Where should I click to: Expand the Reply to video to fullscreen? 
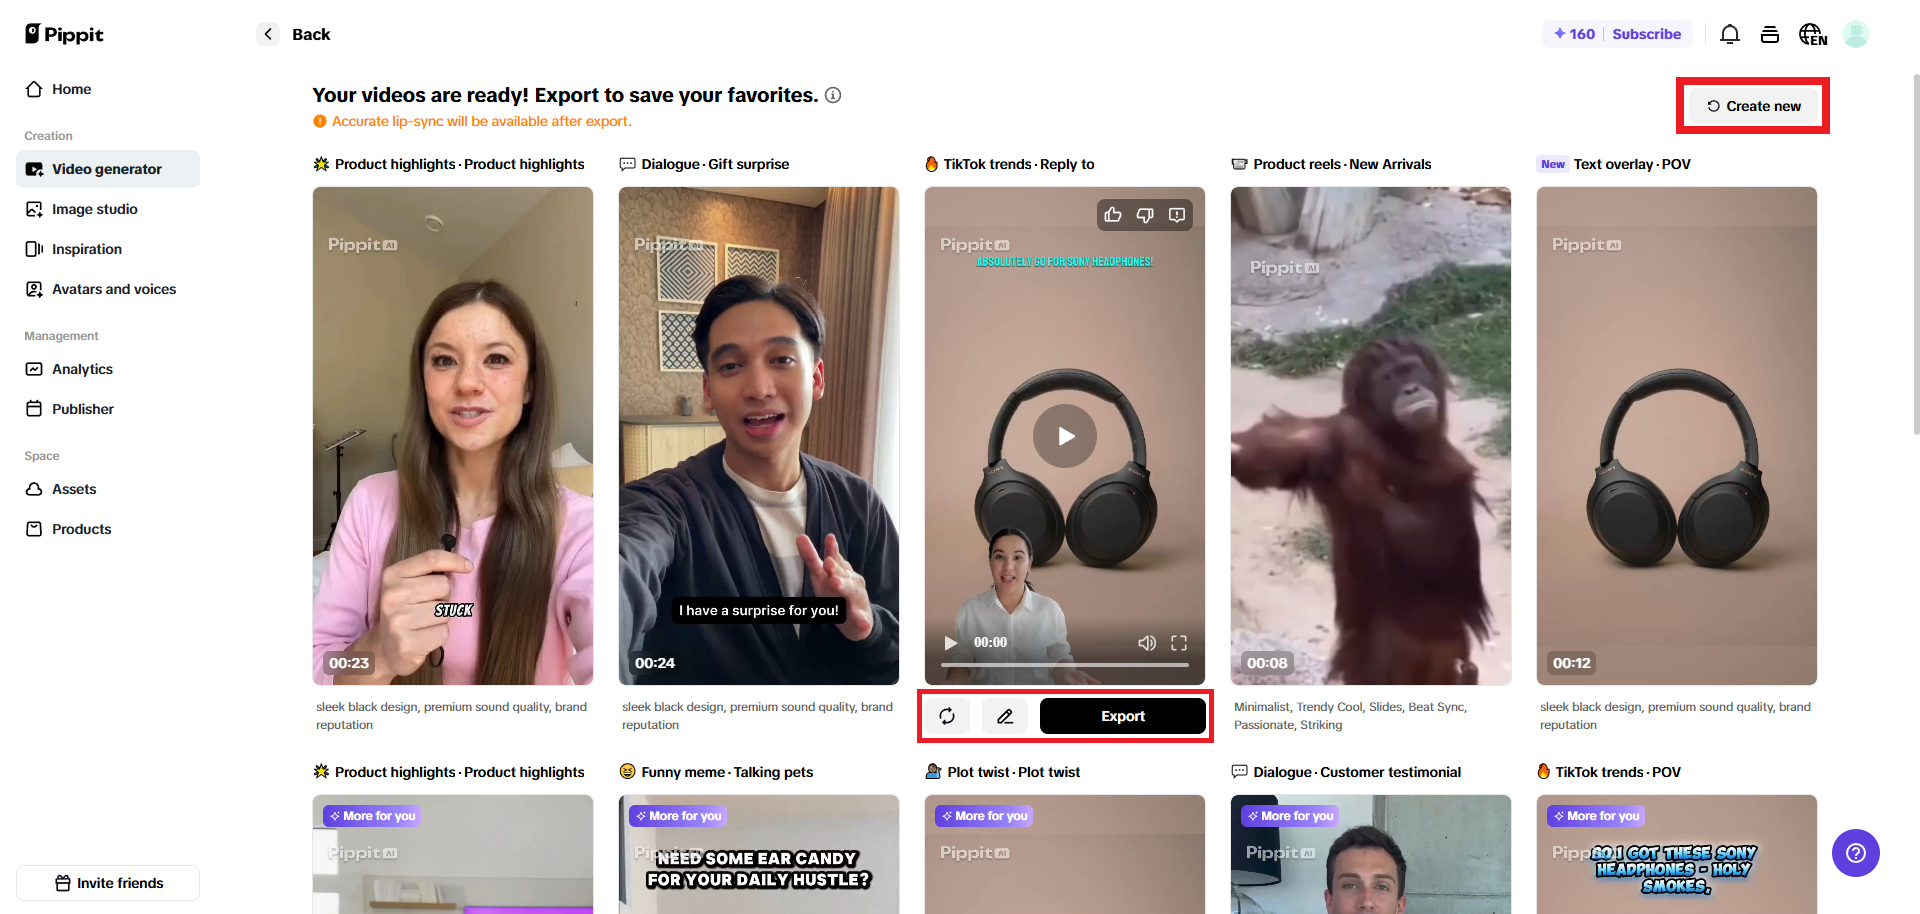tap(1180, 643)
